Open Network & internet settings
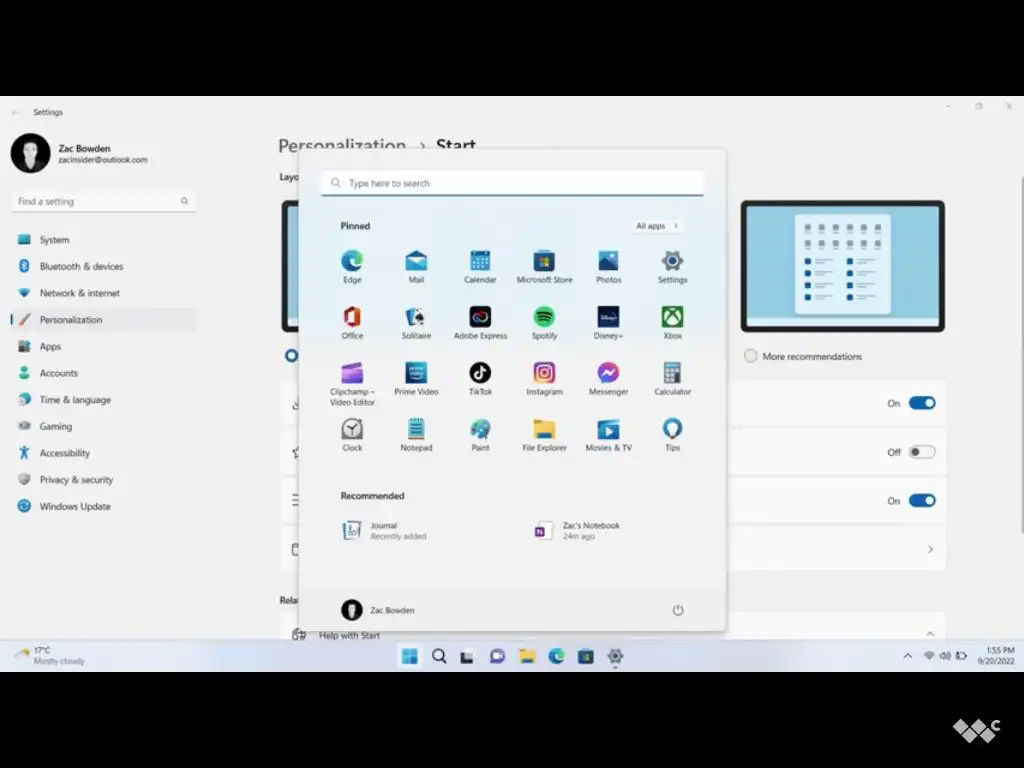1024x768 pixels. [x=104, y=293]
